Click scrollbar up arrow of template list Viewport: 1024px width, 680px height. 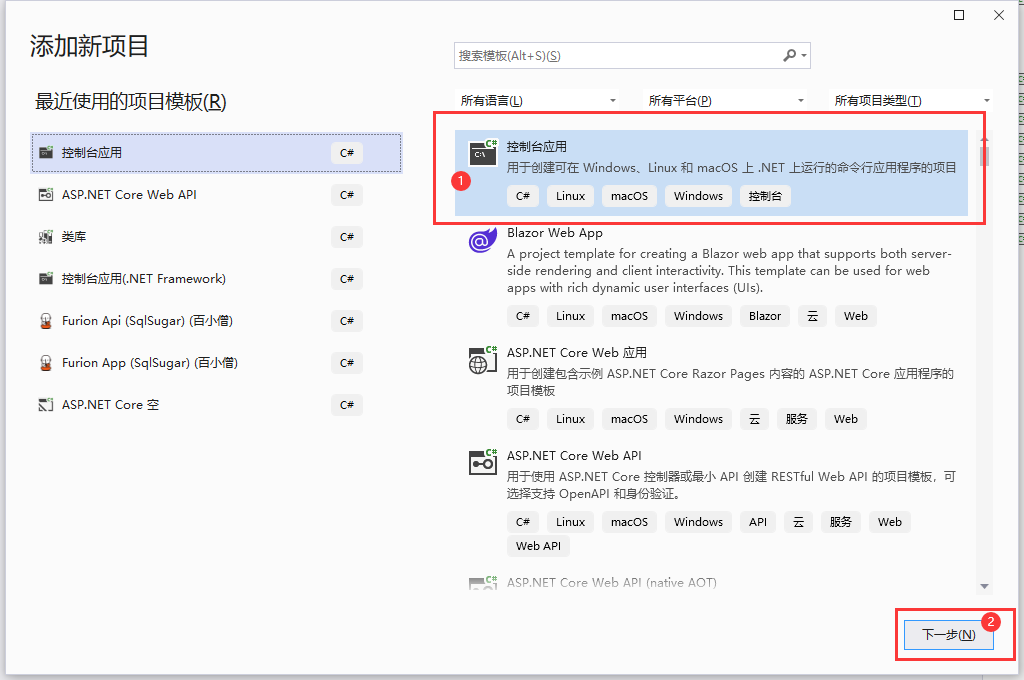[984, 138]
